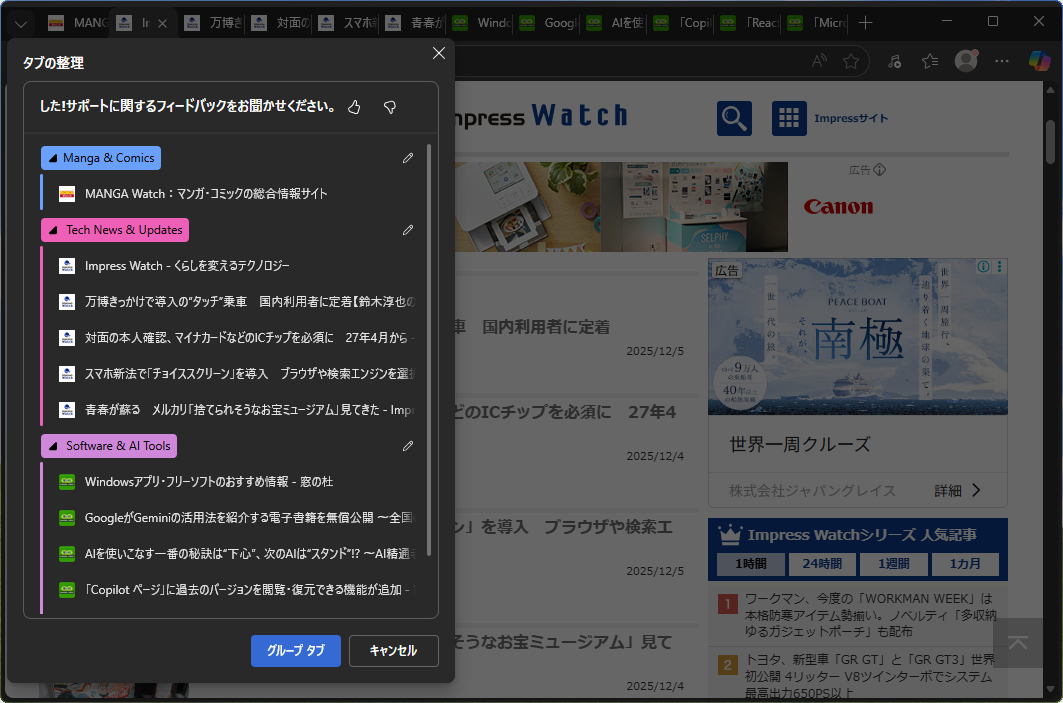This screenshot has width=1063, height=703.
Task: Open the browser profile avatar icon
Action: (966, 61)
